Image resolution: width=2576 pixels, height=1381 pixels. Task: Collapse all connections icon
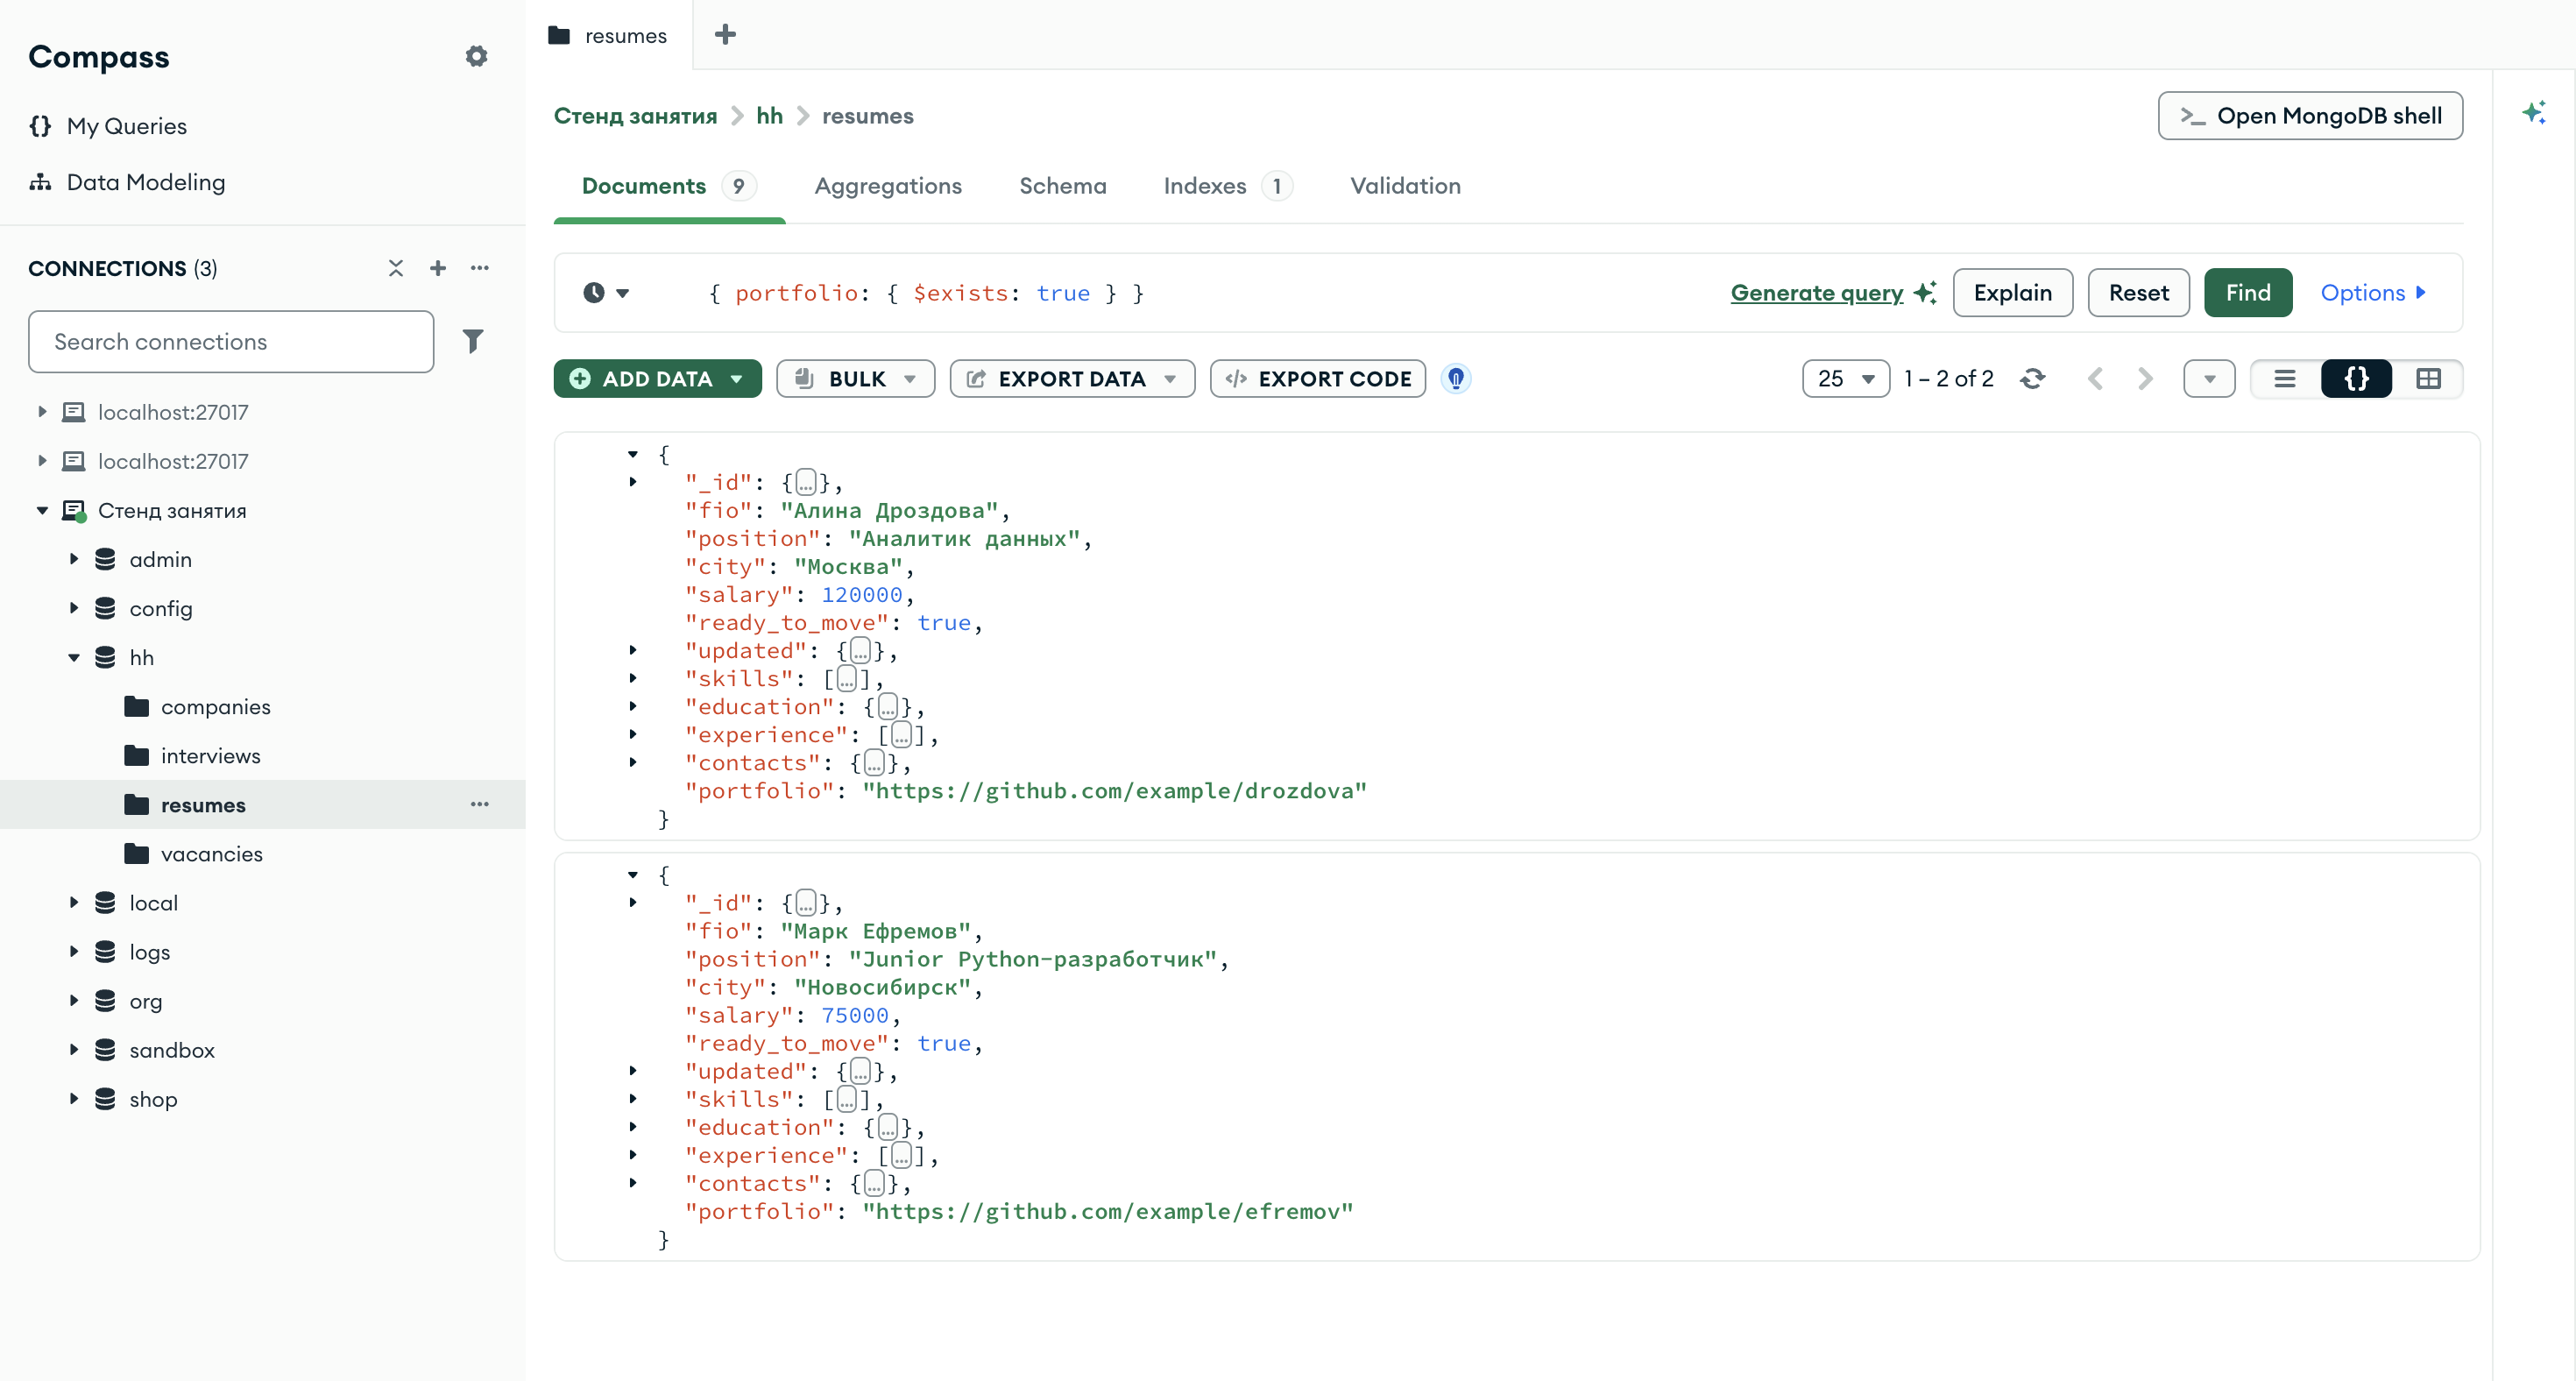(x=396, y=268)
